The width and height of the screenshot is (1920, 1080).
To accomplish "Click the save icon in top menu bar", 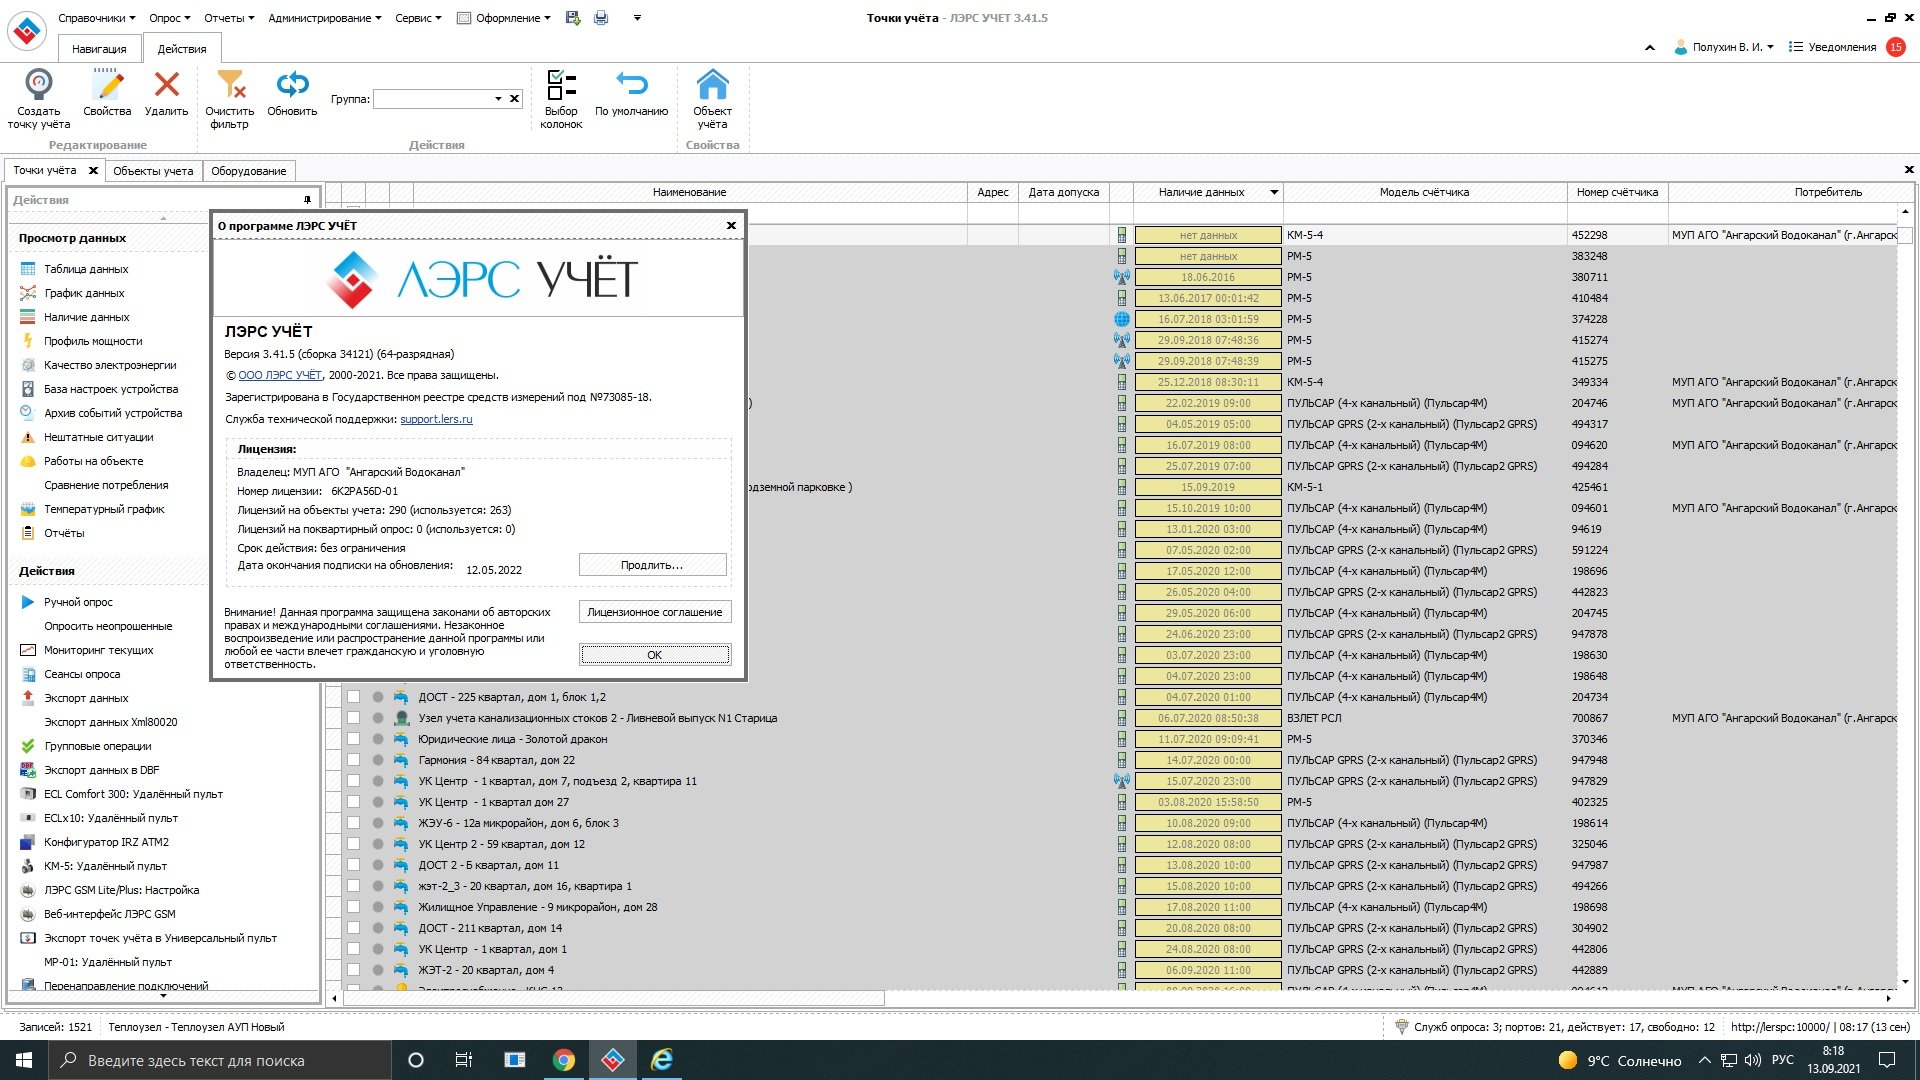I will tap(573, 18).
